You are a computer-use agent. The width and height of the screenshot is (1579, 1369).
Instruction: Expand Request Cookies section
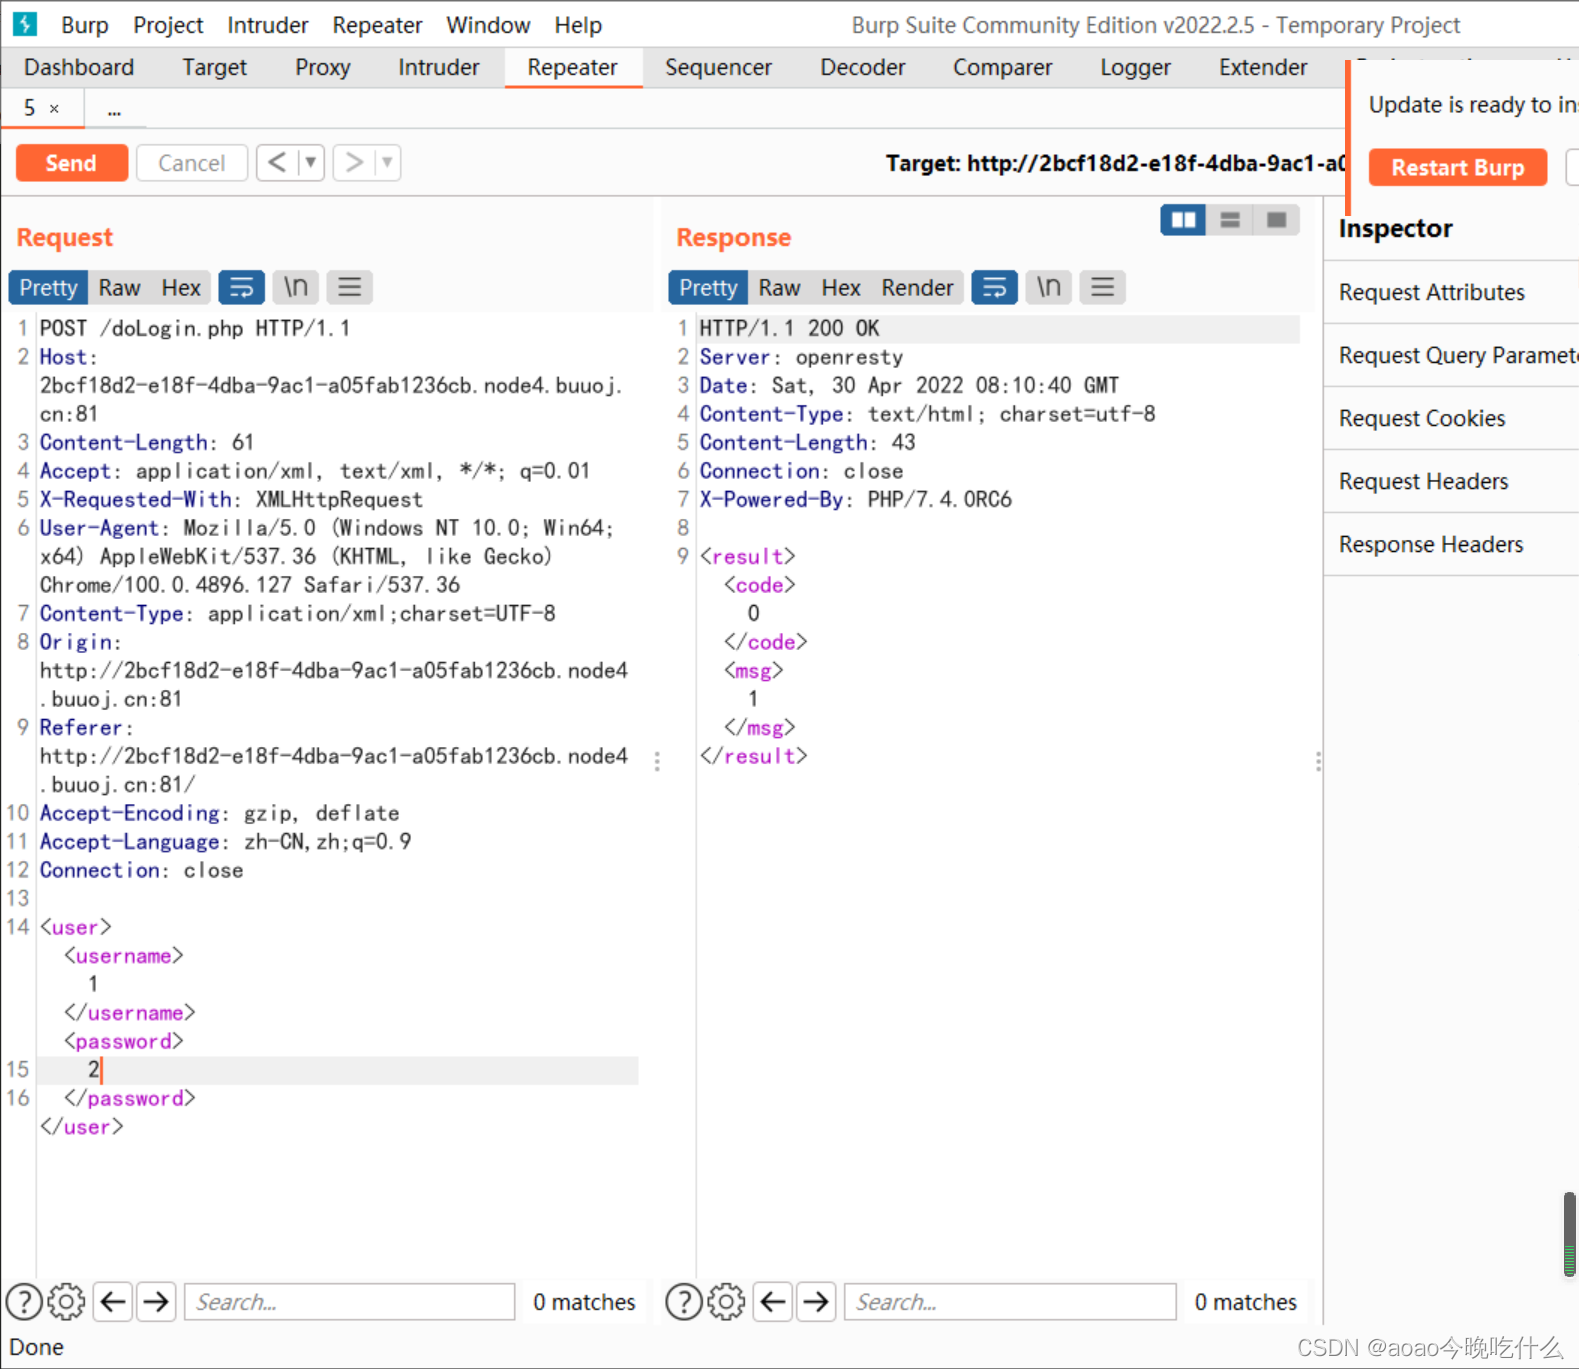(x=1451, y=418)
